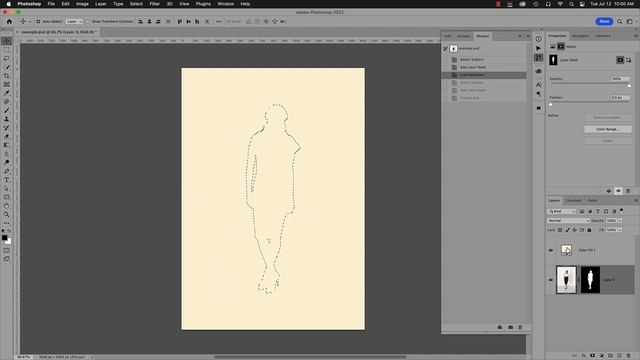The height and width of the screenshot is (360, 640).
Task: Open the Opacity value dropdown arrow
Action: (620, 221)
